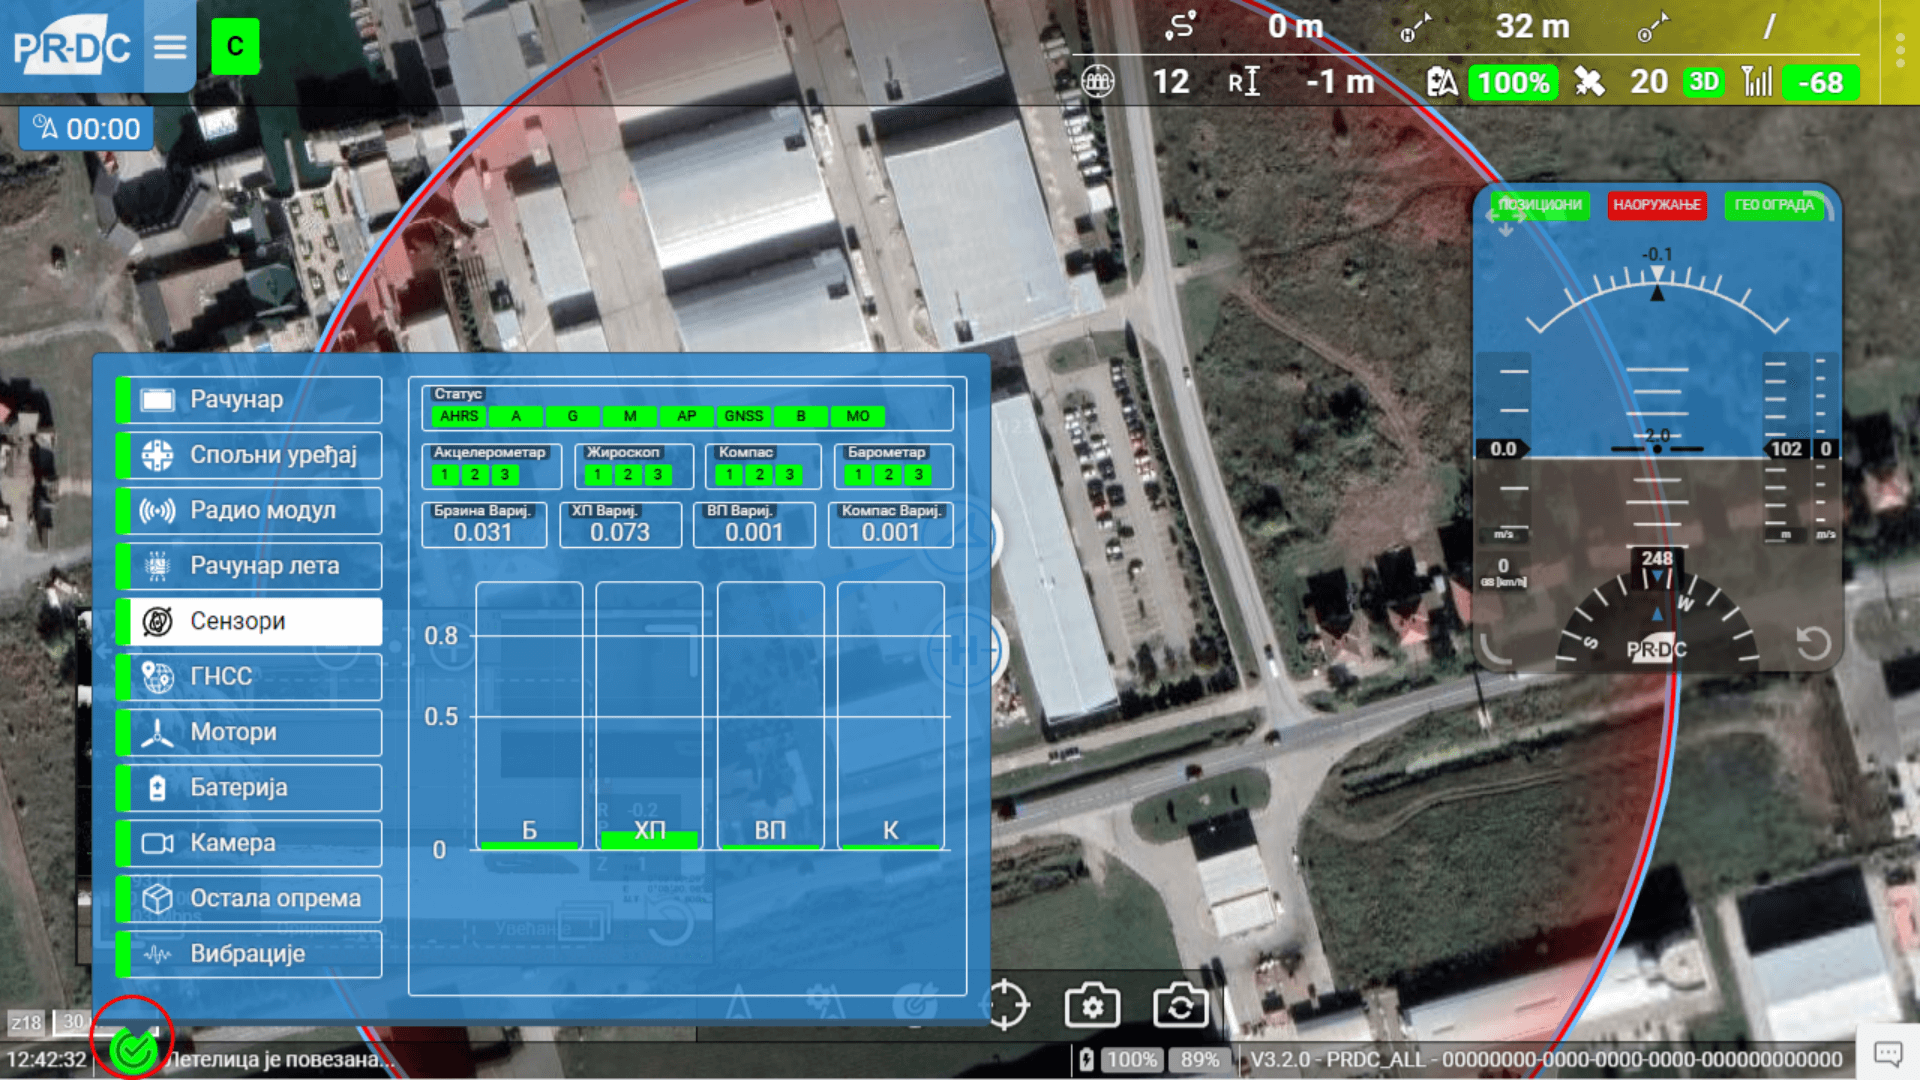Click the switch camera icon

pyautogui.click(x=1180, y=1005)
